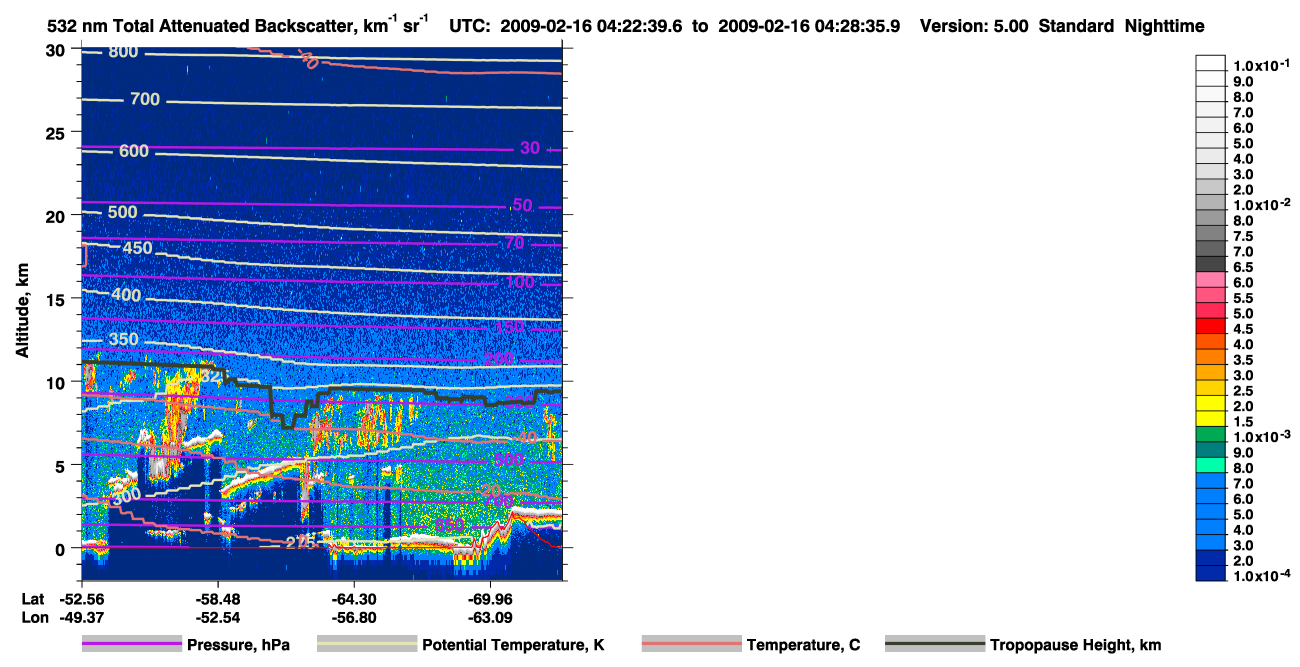The height and width of the screenshot is (667, 1300).
Task: Click the 3.5 colorbar label
Action: pyautogui.click(x=1243, y=359)
